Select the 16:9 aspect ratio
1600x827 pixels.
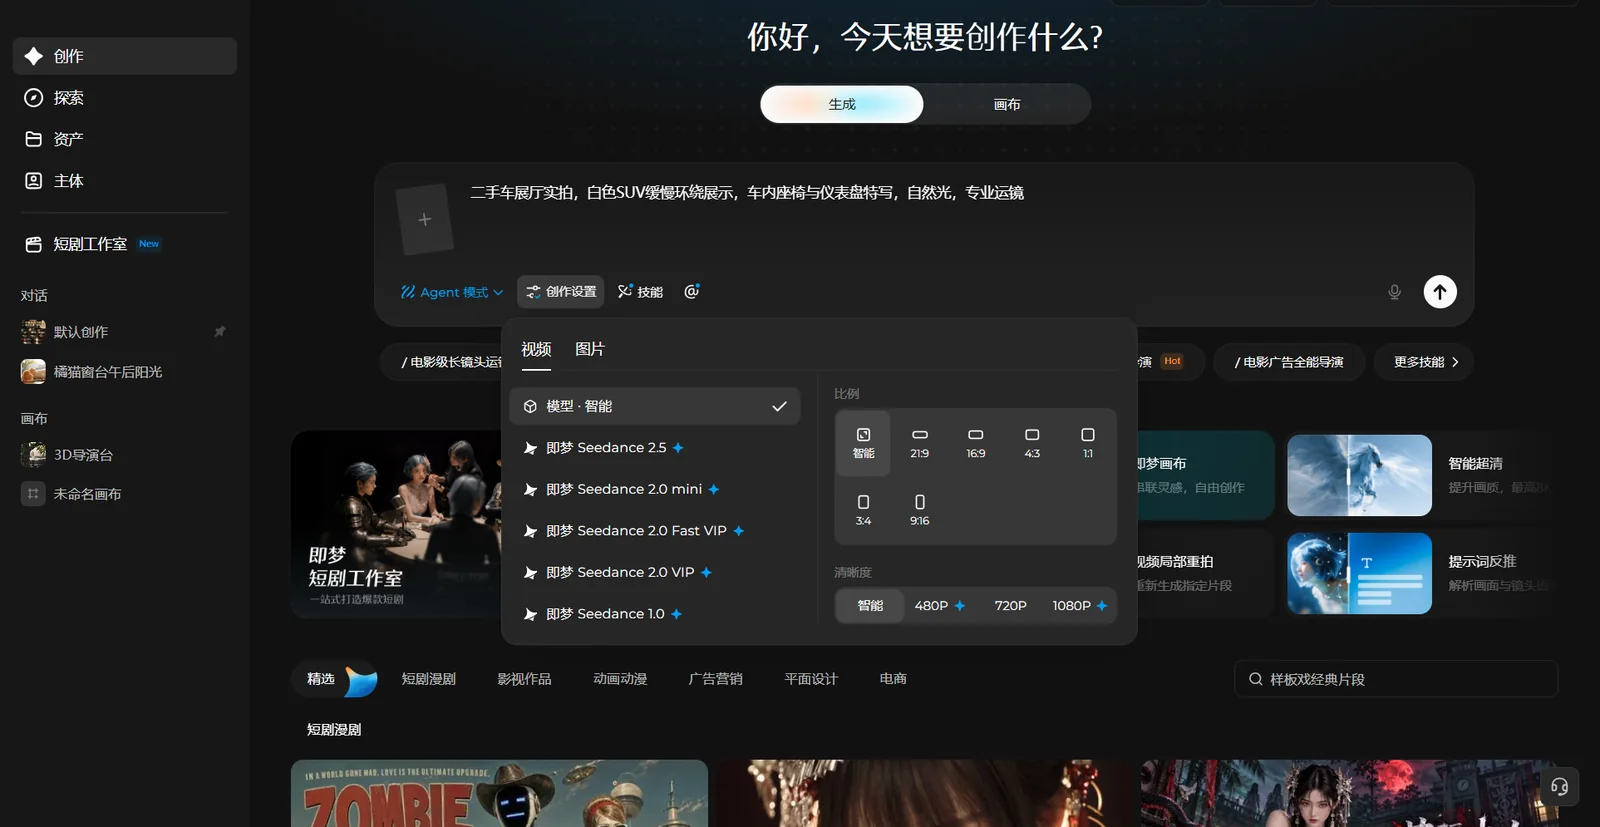(x=976, y=443)
